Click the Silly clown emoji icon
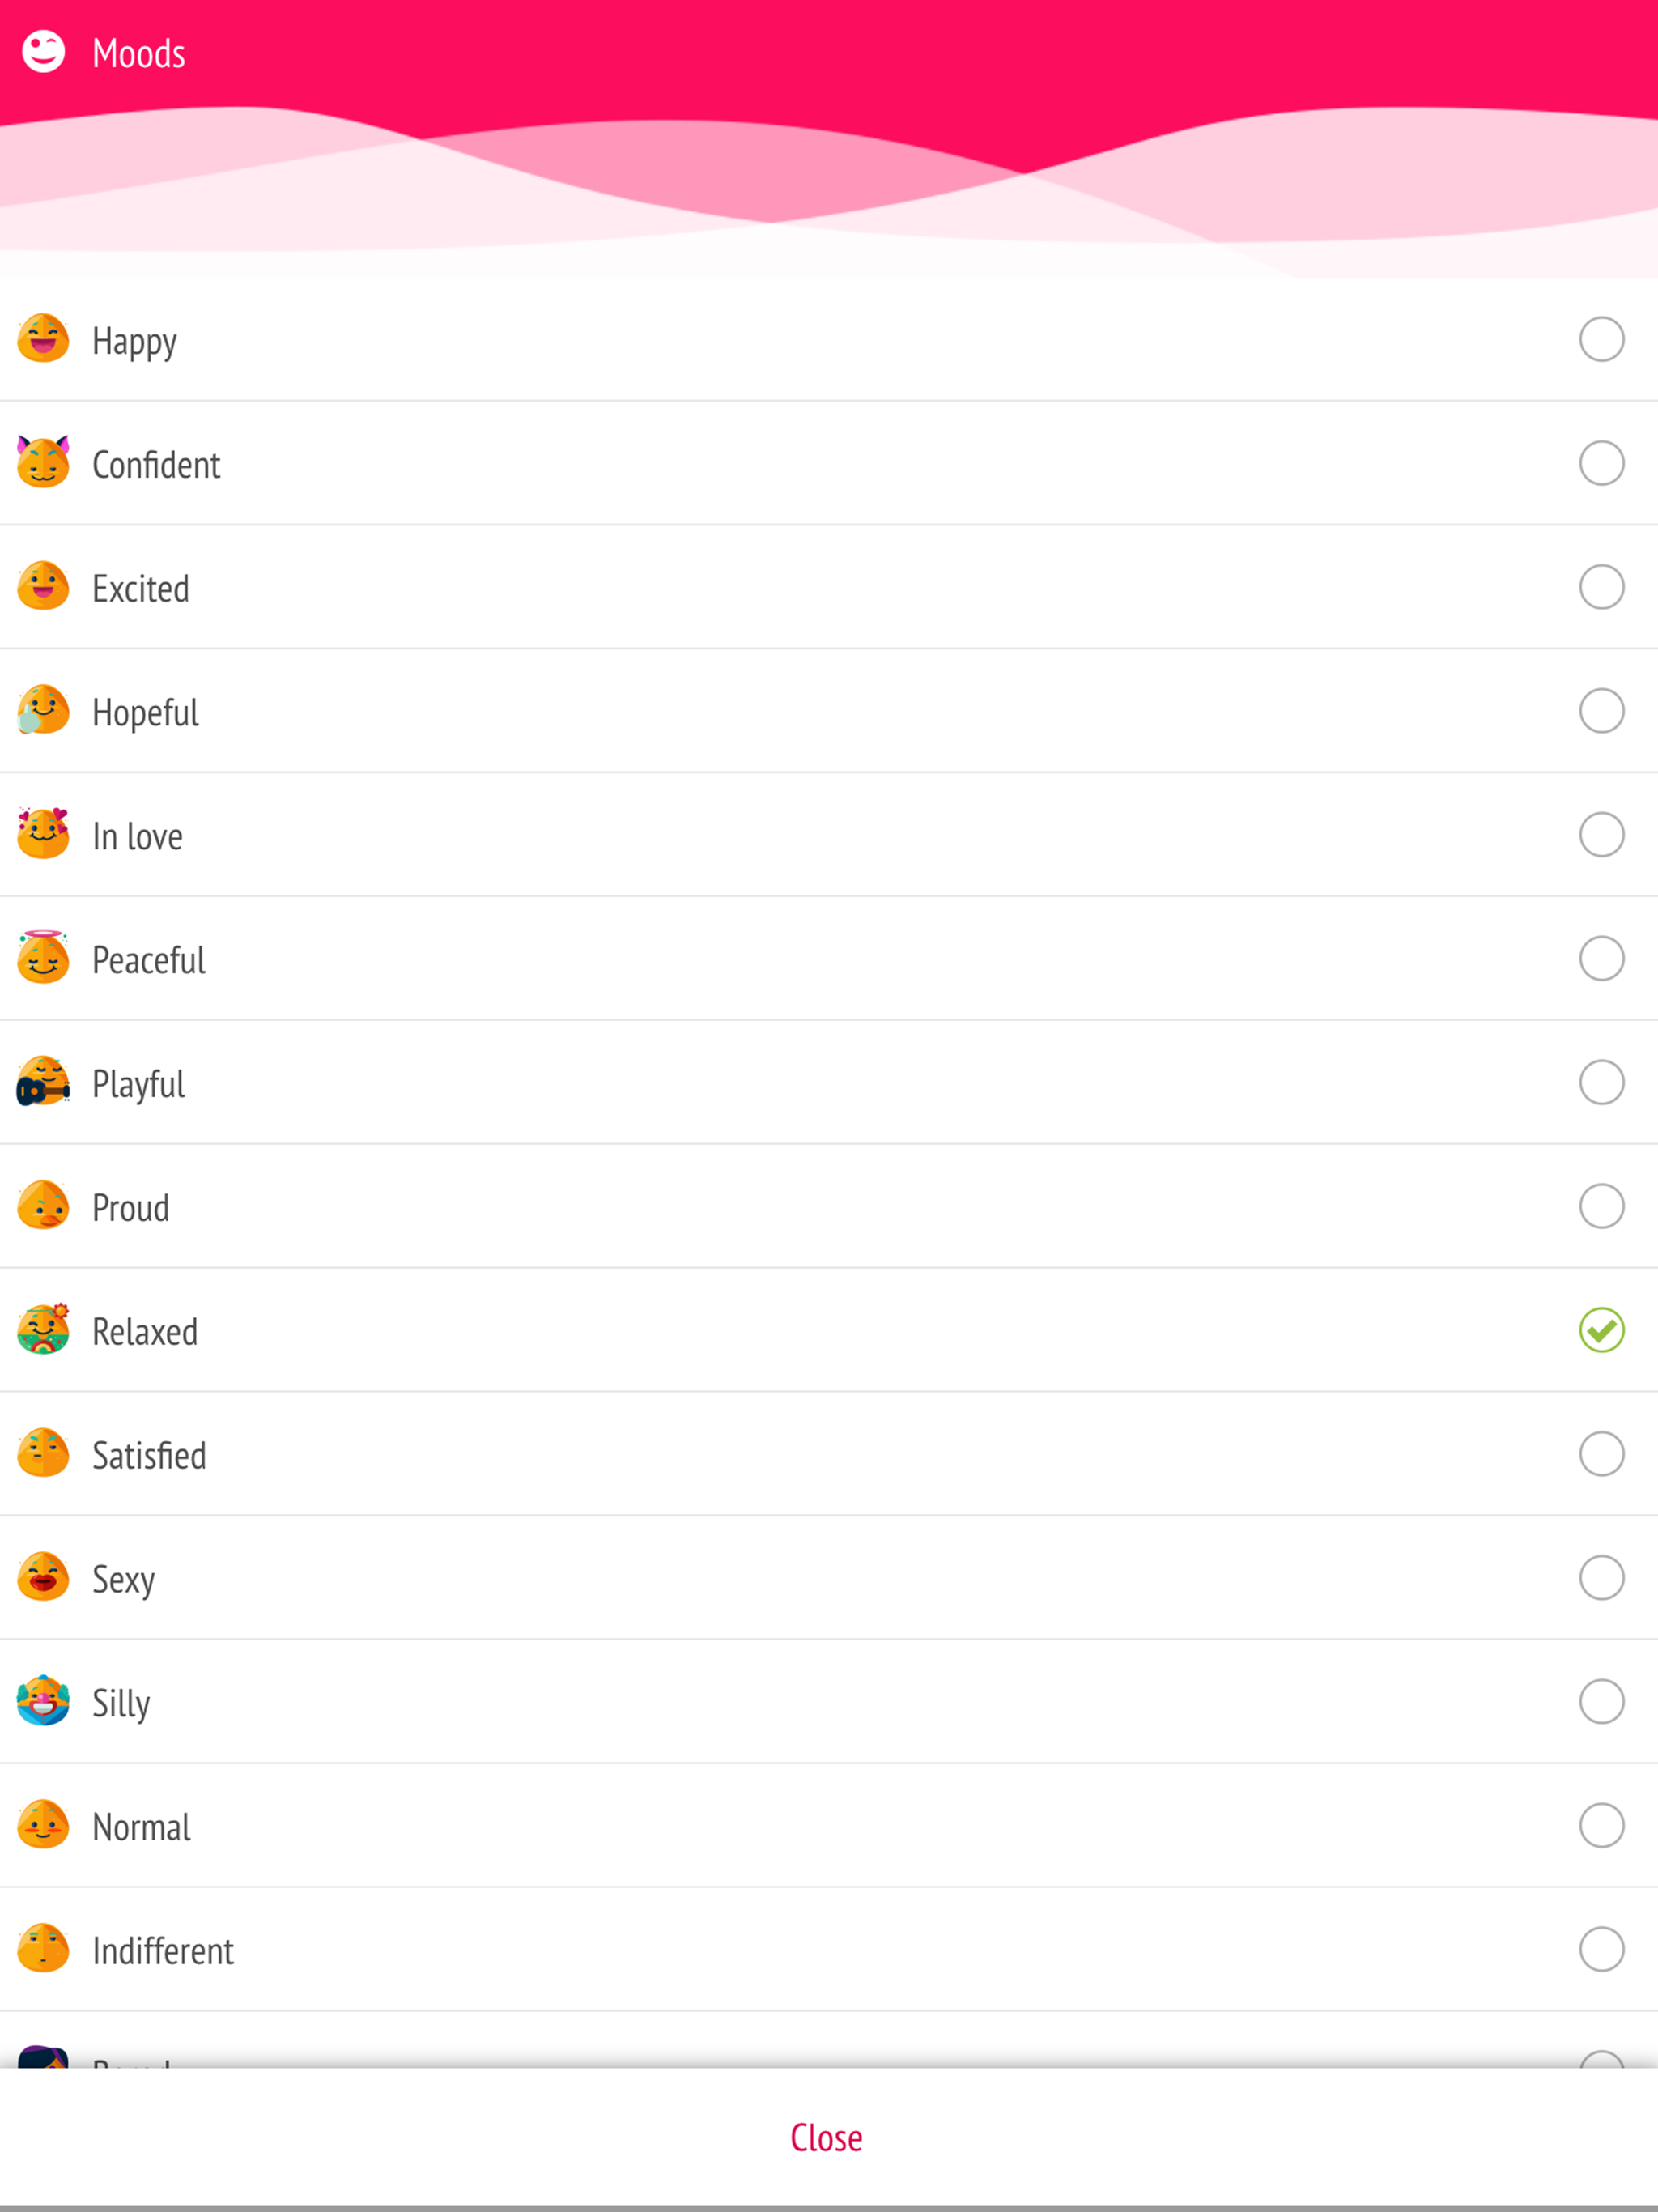Screen dimensions: 1658x2212 pos(44,1700)
